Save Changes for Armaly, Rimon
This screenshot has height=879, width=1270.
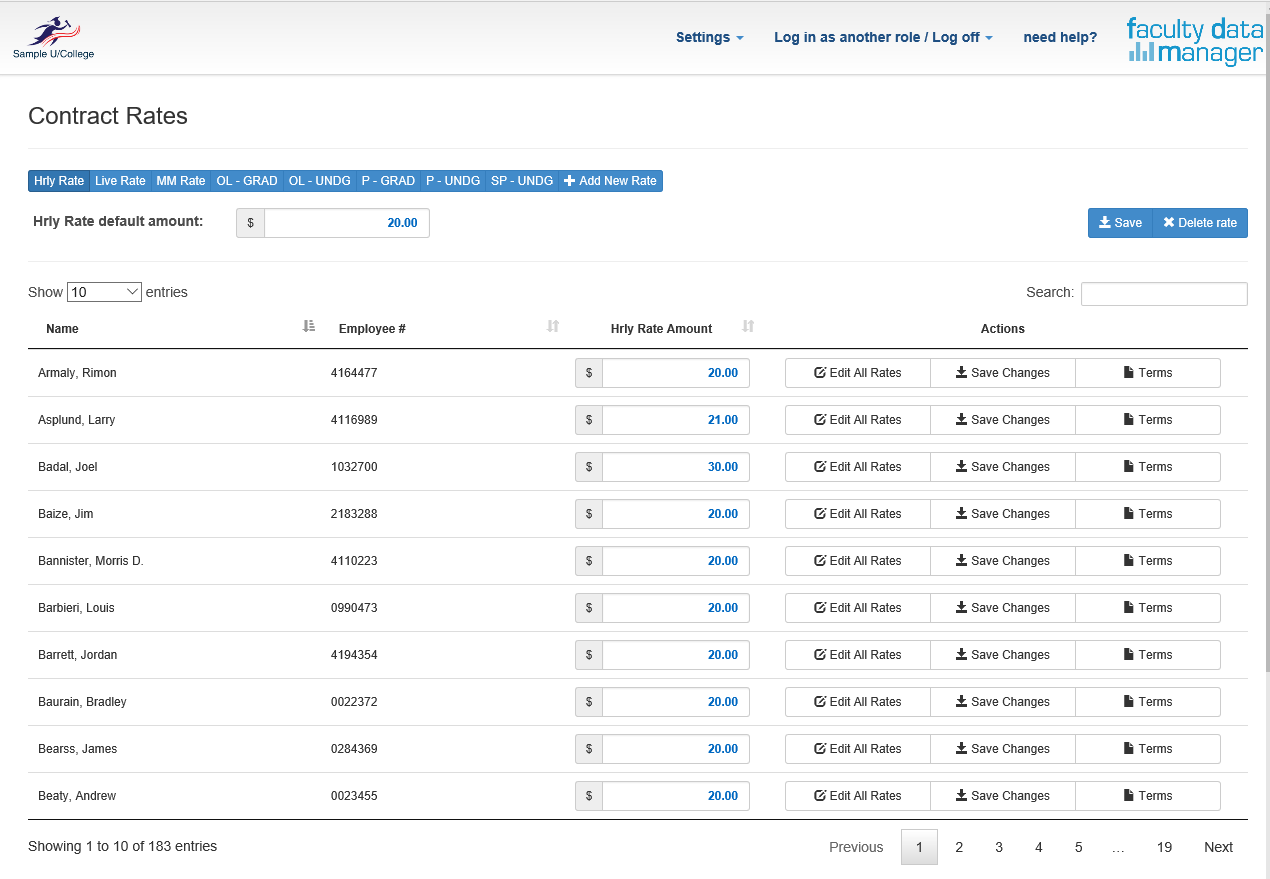click(1003, 373)
